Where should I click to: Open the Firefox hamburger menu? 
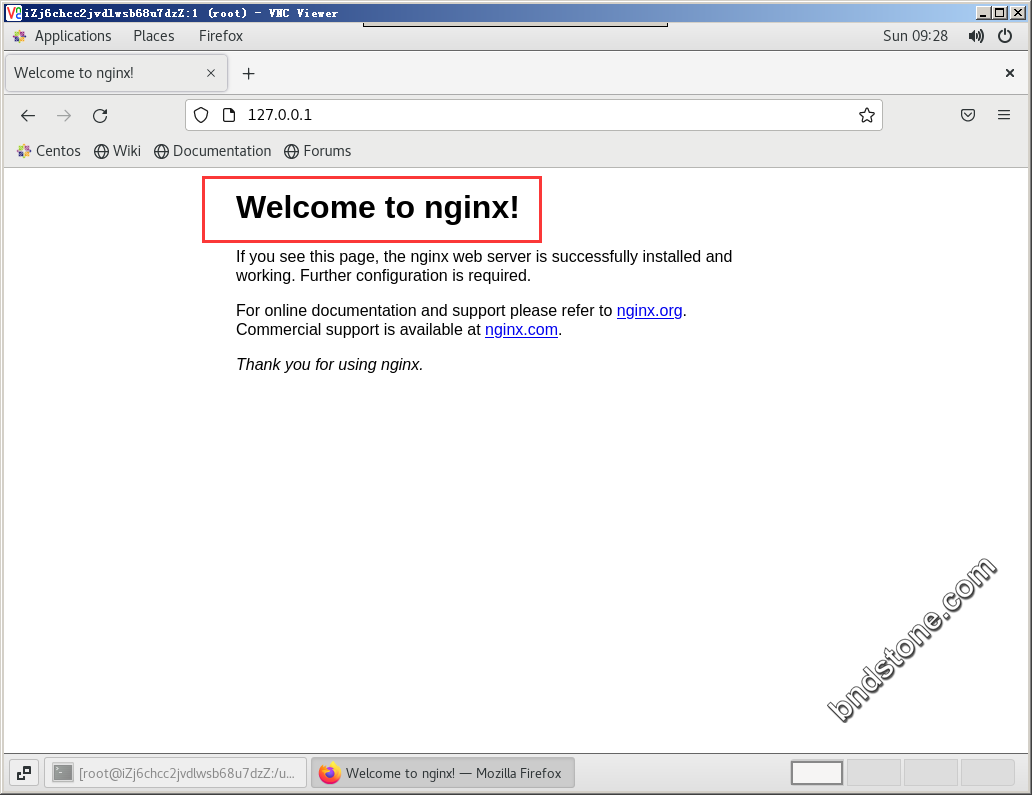(x=1004, y=115)
